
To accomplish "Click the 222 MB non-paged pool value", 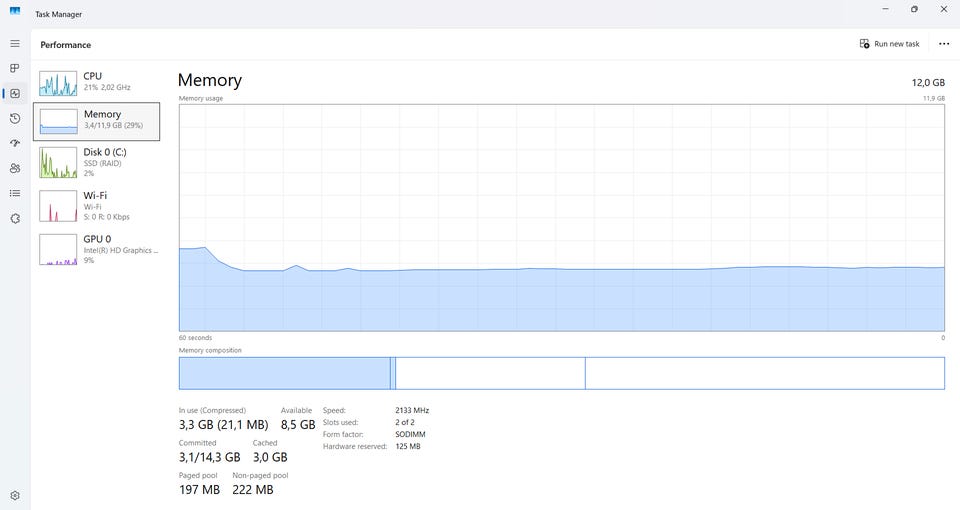I will pyautogui.click(x=253, y=490).
